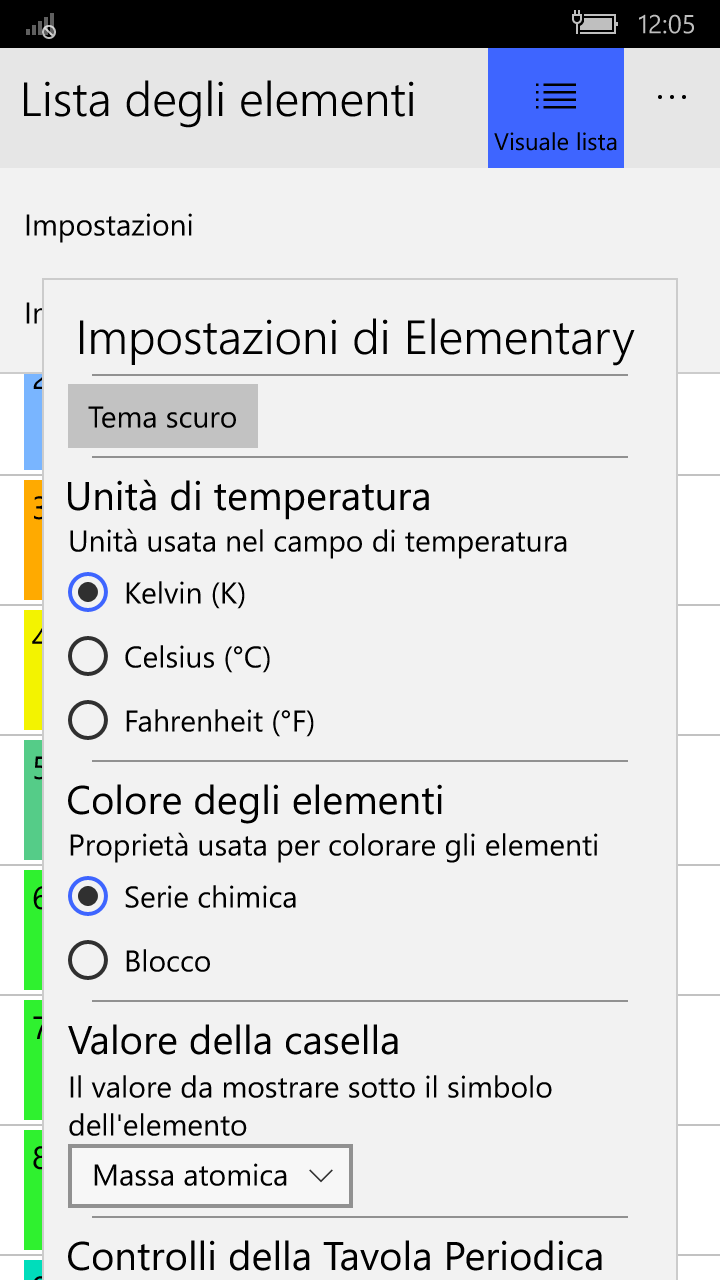The image size is (720, 1280).
Task: Open the dropdown chevron next to Massa atomica
Action: click(x=320, y=1177)
